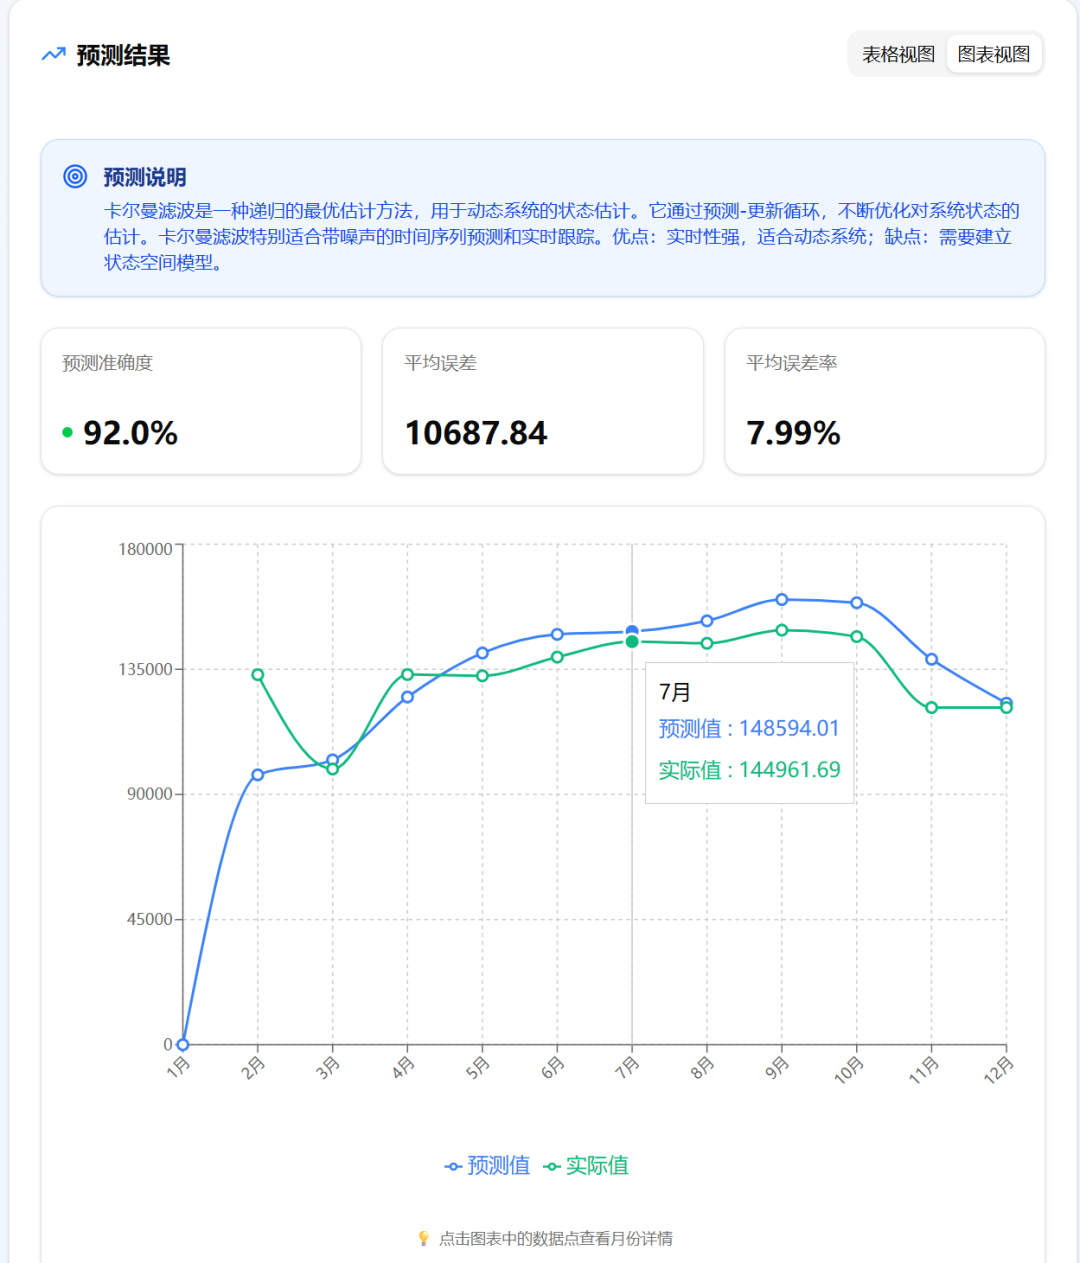Switch to 表格视图 tab
The height and width of the screenshot is (1263, 1080).
pos(898,54)
